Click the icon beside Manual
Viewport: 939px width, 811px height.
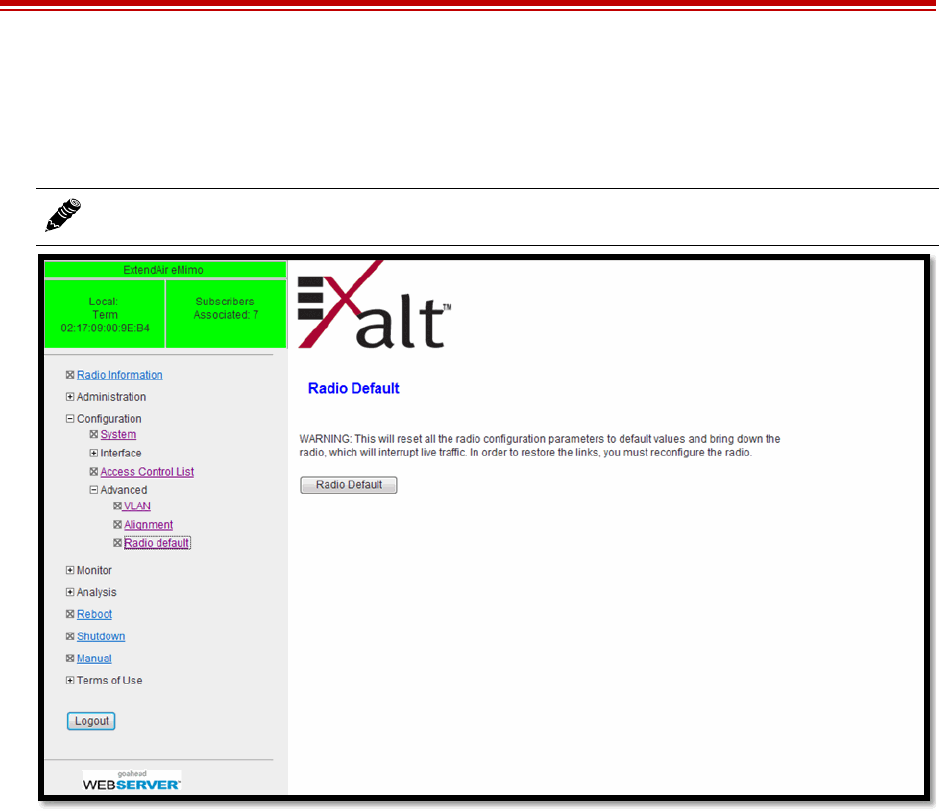(x=70, y=658)
